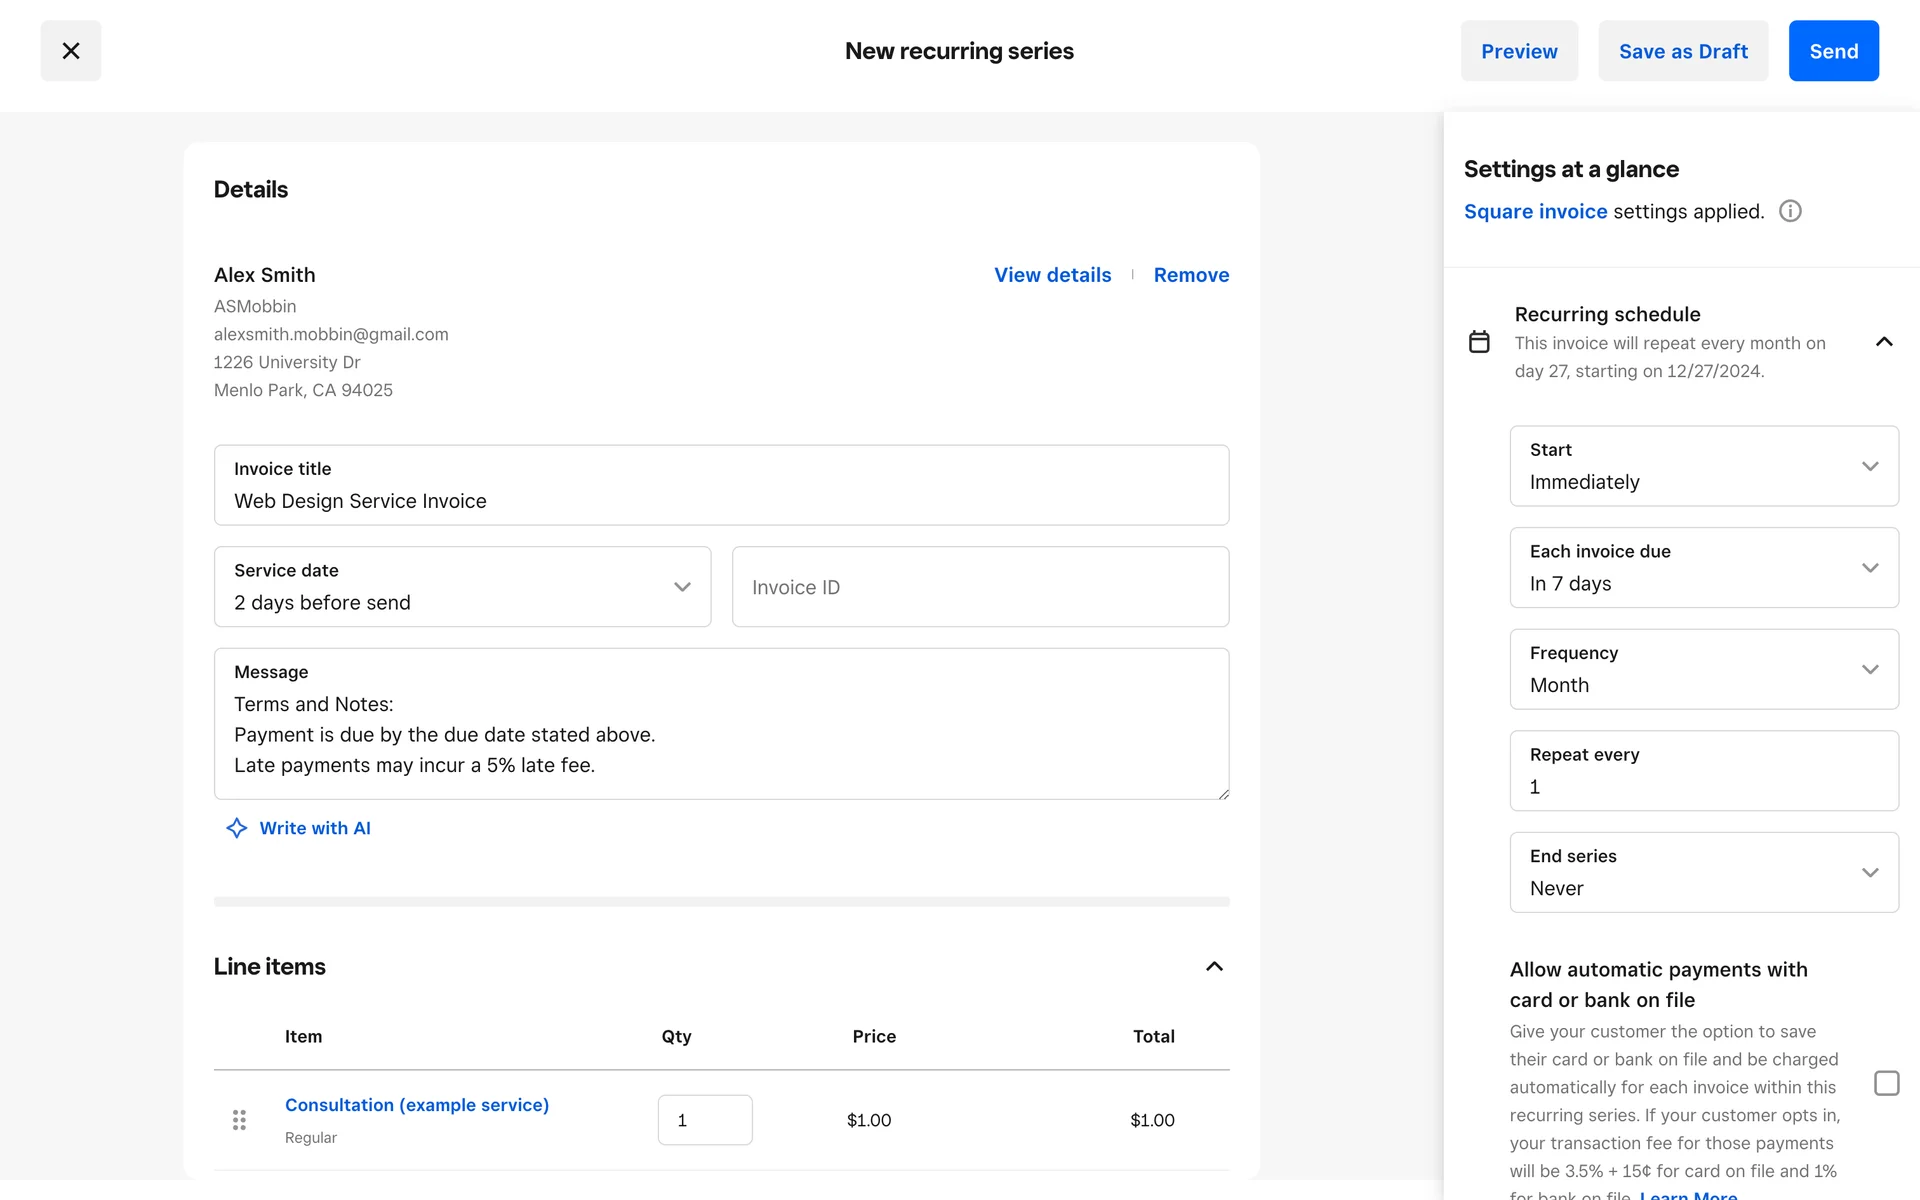Close the new recurring series dialog
Viewport: 1920px width, 1200px height.
point(70,51)
